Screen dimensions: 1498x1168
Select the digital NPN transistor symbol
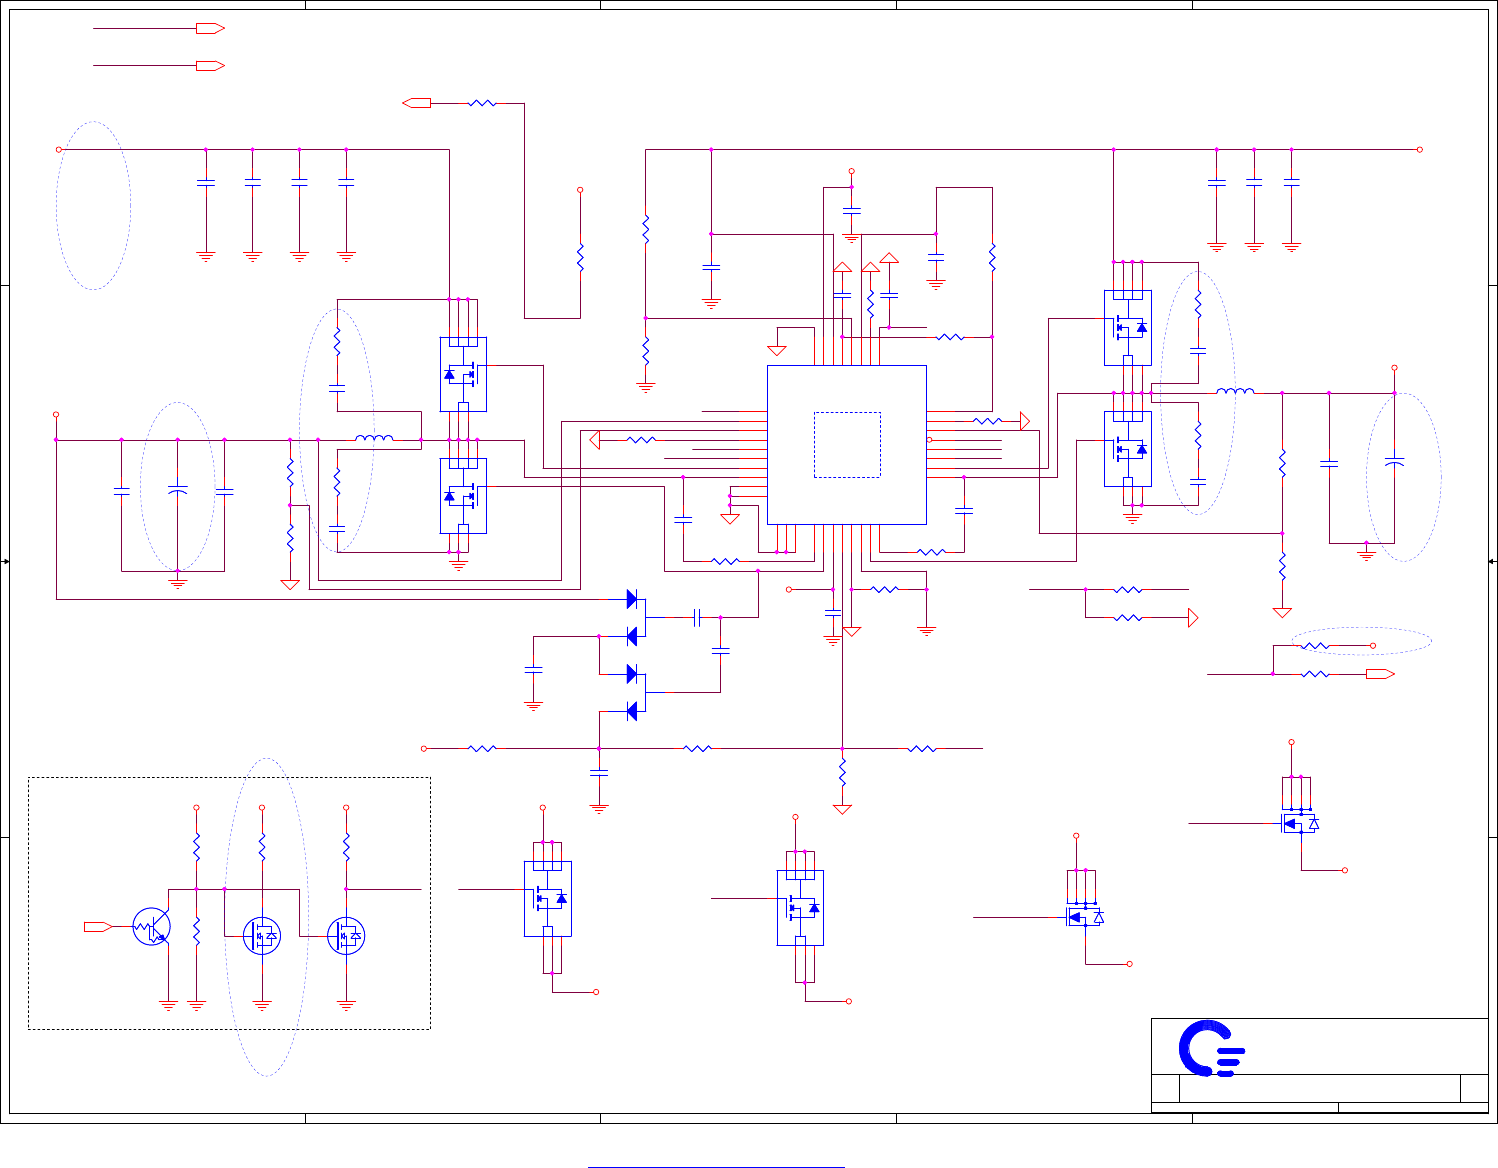click(152, 927)
